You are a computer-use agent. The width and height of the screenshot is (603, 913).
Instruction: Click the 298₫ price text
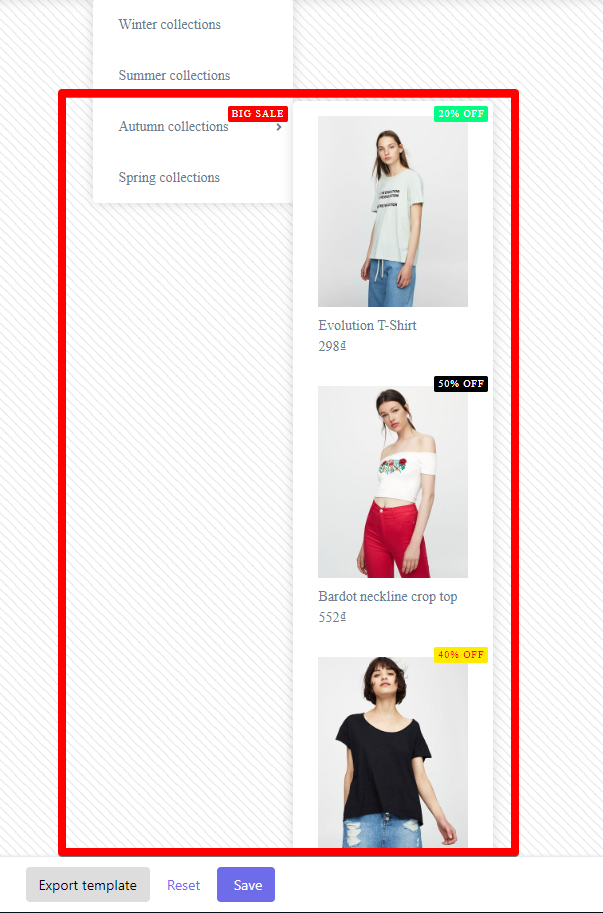332,346
